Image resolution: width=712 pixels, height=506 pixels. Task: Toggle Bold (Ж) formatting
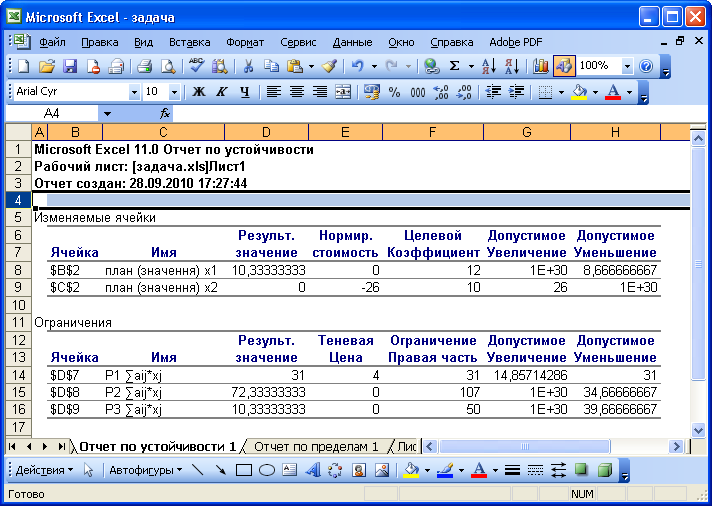click(x=198, y=92)
